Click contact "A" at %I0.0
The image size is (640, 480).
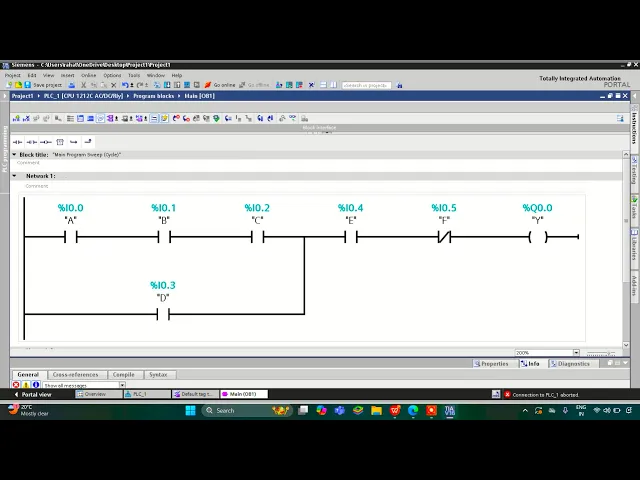(x=71, y=237)
